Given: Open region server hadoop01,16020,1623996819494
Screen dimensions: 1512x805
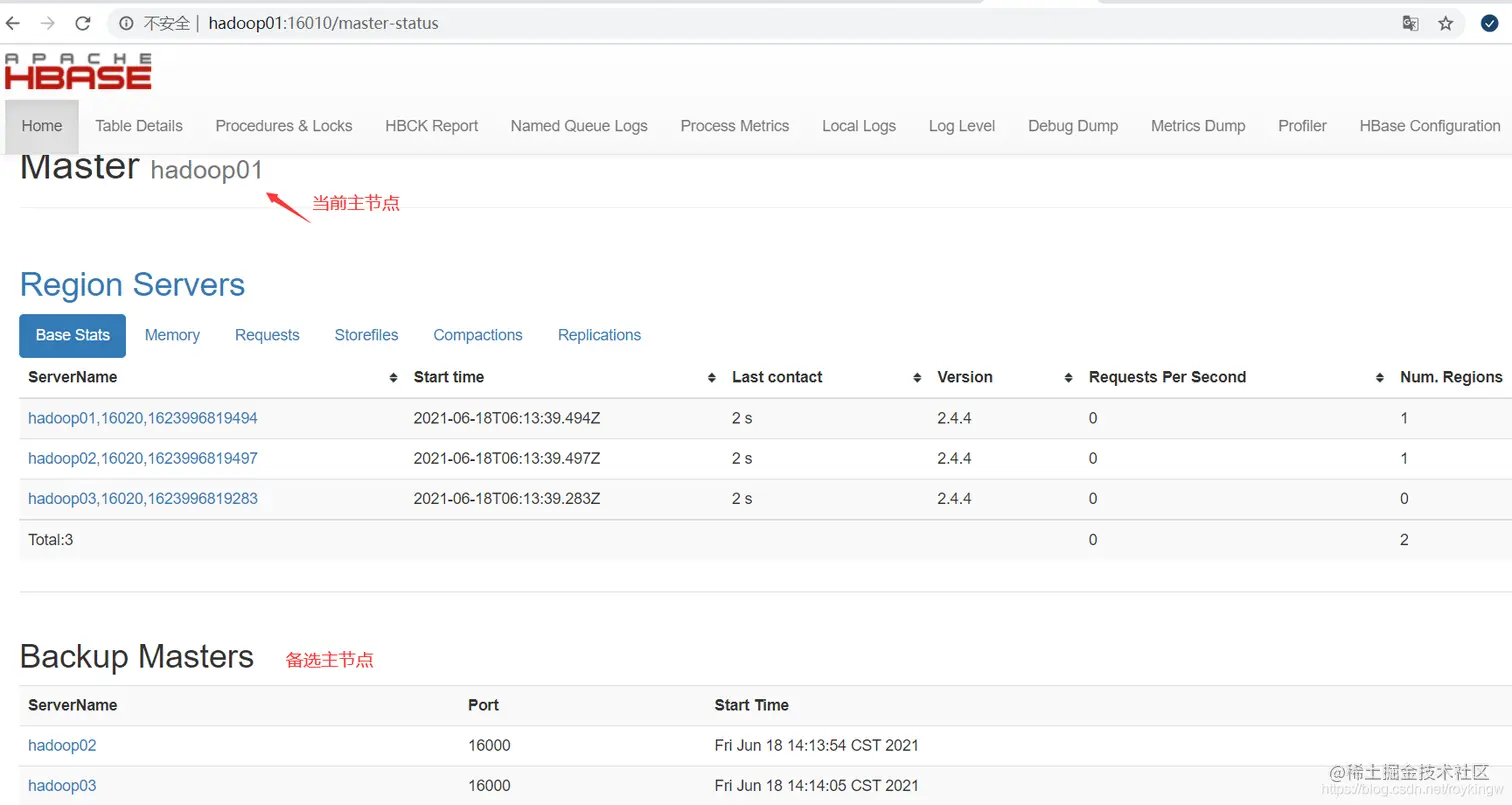Looking at the screenshot, I should [x=143, y=418].
